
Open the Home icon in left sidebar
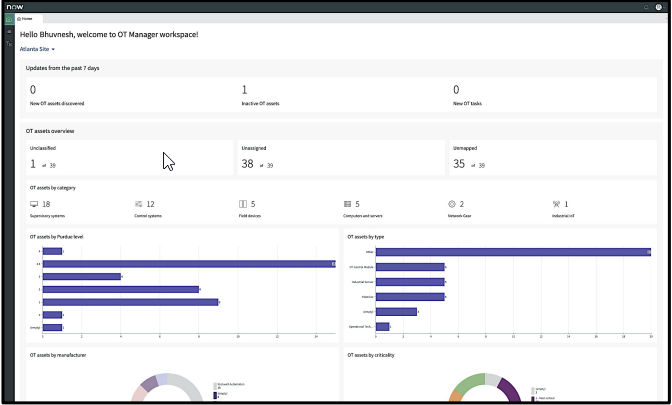pyautogui.click(x=9, y=19)
